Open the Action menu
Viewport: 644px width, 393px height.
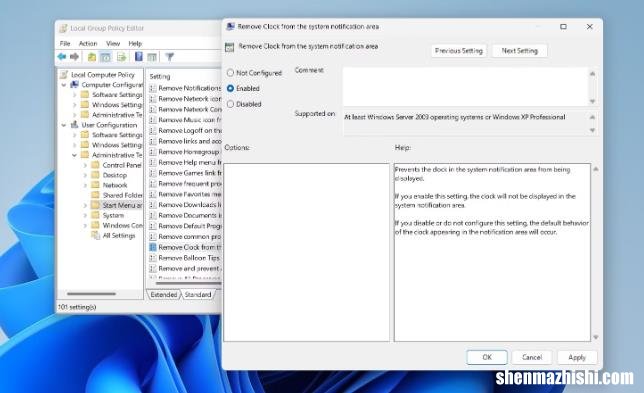[88, 43]
